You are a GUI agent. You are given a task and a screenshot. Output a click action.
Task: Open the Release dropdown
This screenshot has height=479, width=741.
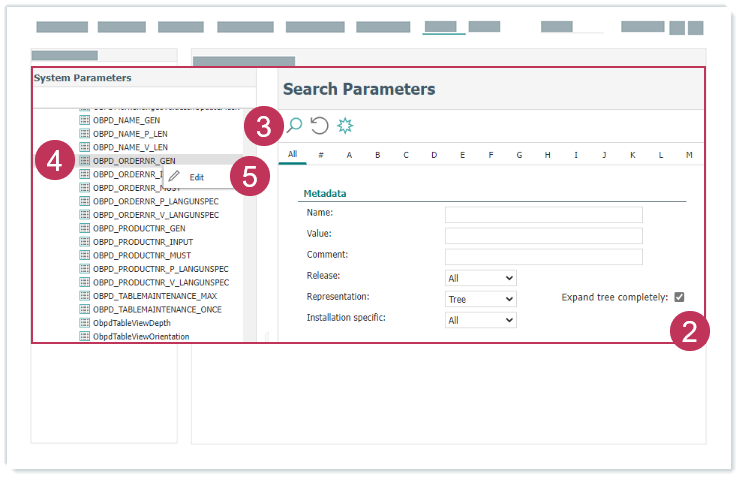(480, 278)
